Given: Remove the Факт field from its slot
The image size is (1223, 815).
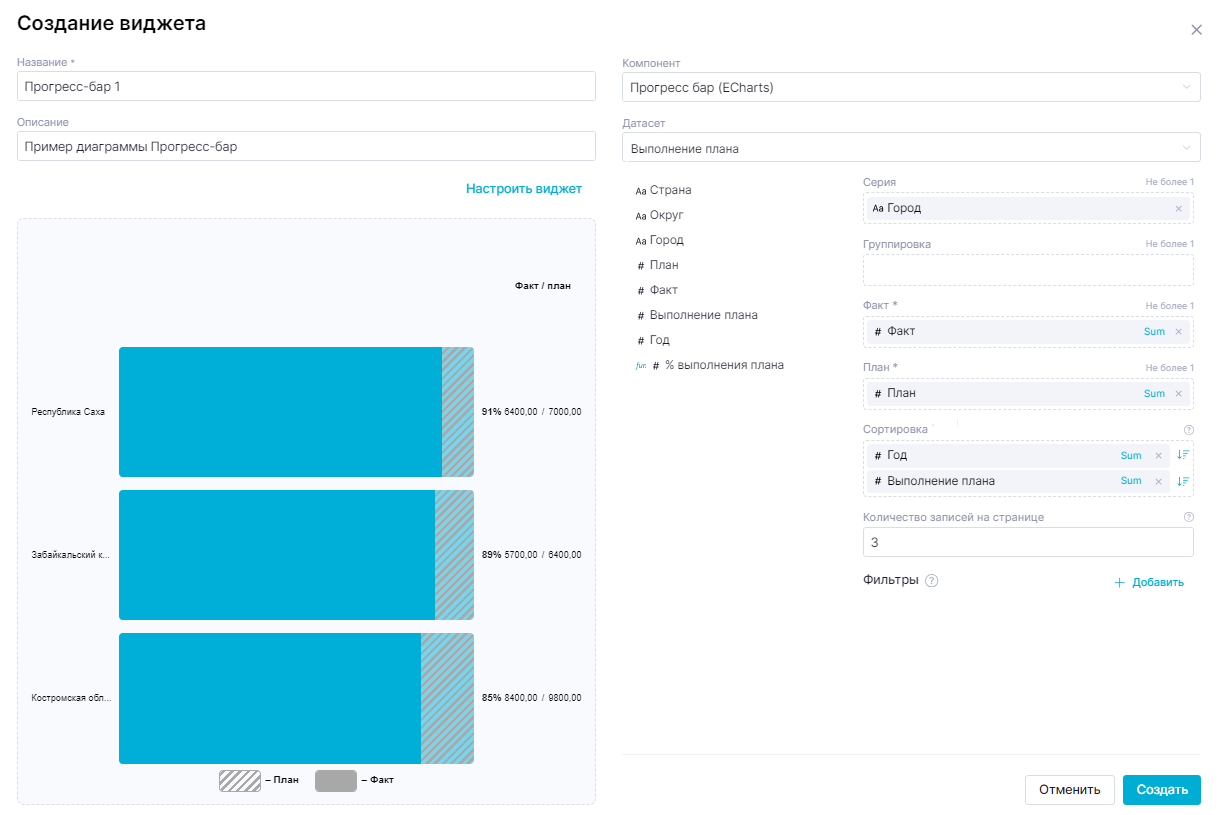Looking at the screenshot, I should coord(1178,331).
